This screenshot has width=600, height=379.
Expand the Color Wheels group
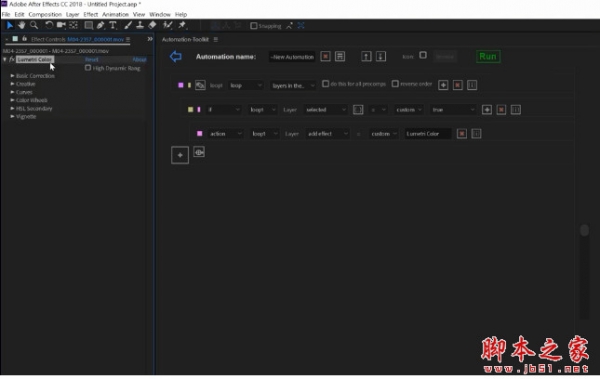(12, 100)
